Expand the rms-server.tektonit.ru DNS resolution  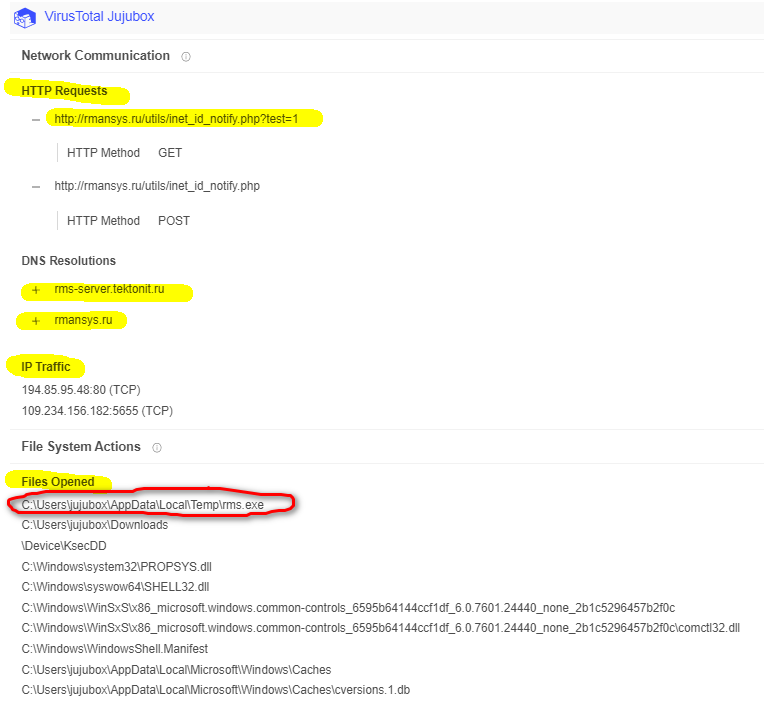coord(36,290)
